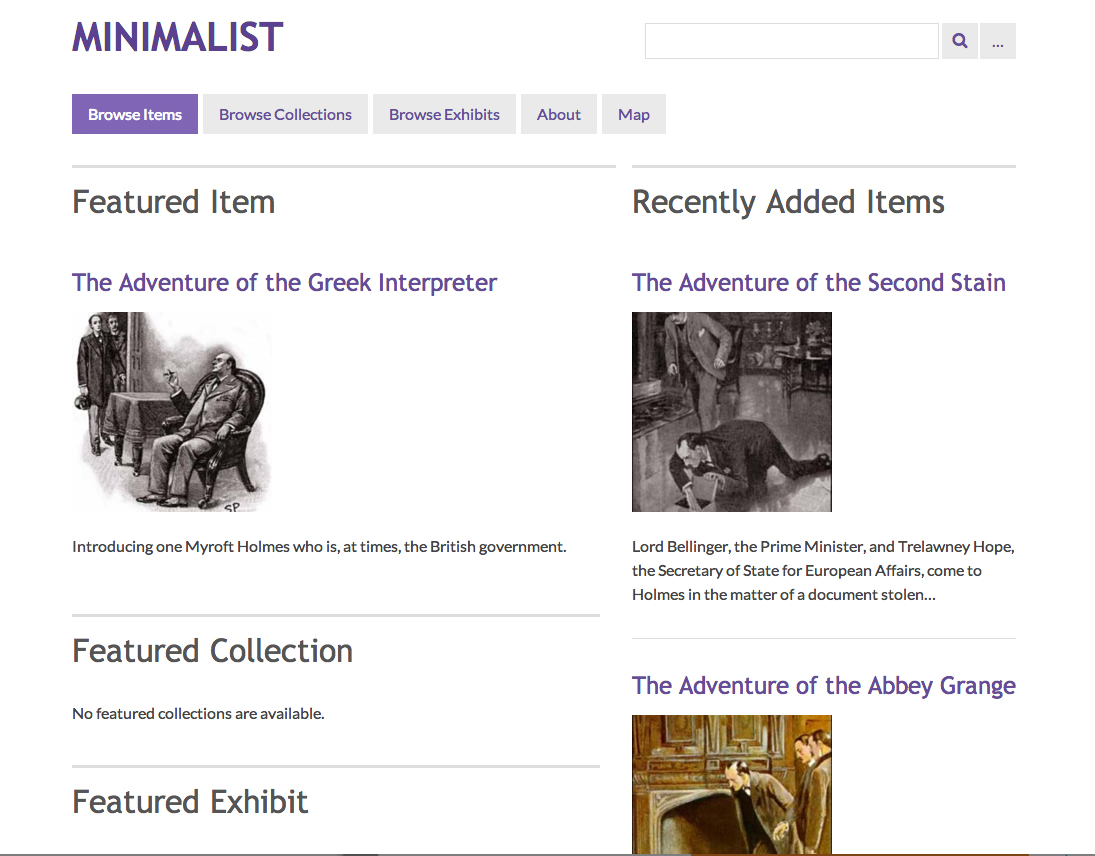Screen dimensions: 1095x856
Task: Open the Browse Items tab
Action: pos(135,114)
